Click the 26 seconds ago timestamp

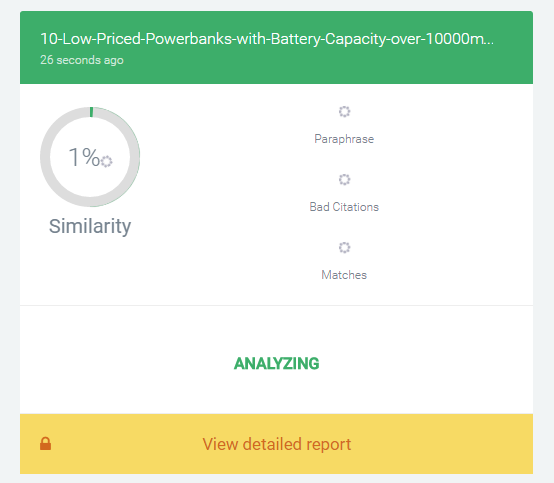coord(82,60)
